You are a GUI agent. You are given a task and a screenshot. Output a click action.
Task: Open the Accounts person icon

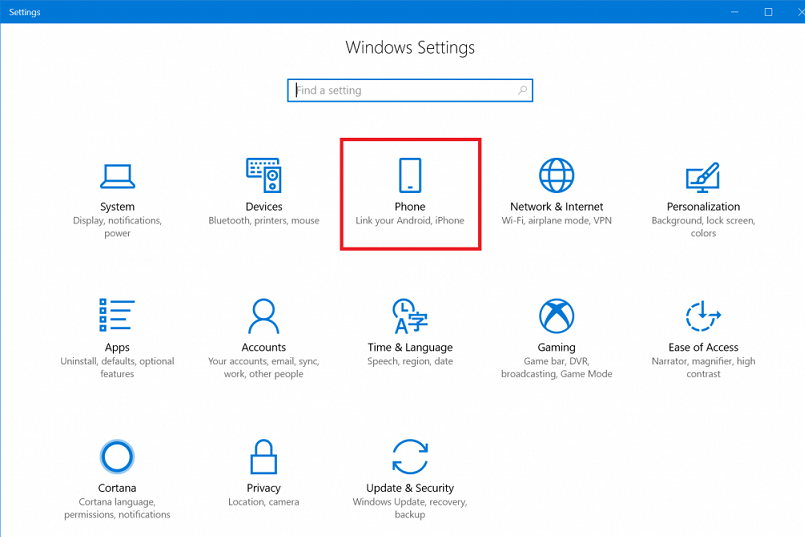pyautogui.click(x=263, y=316)
